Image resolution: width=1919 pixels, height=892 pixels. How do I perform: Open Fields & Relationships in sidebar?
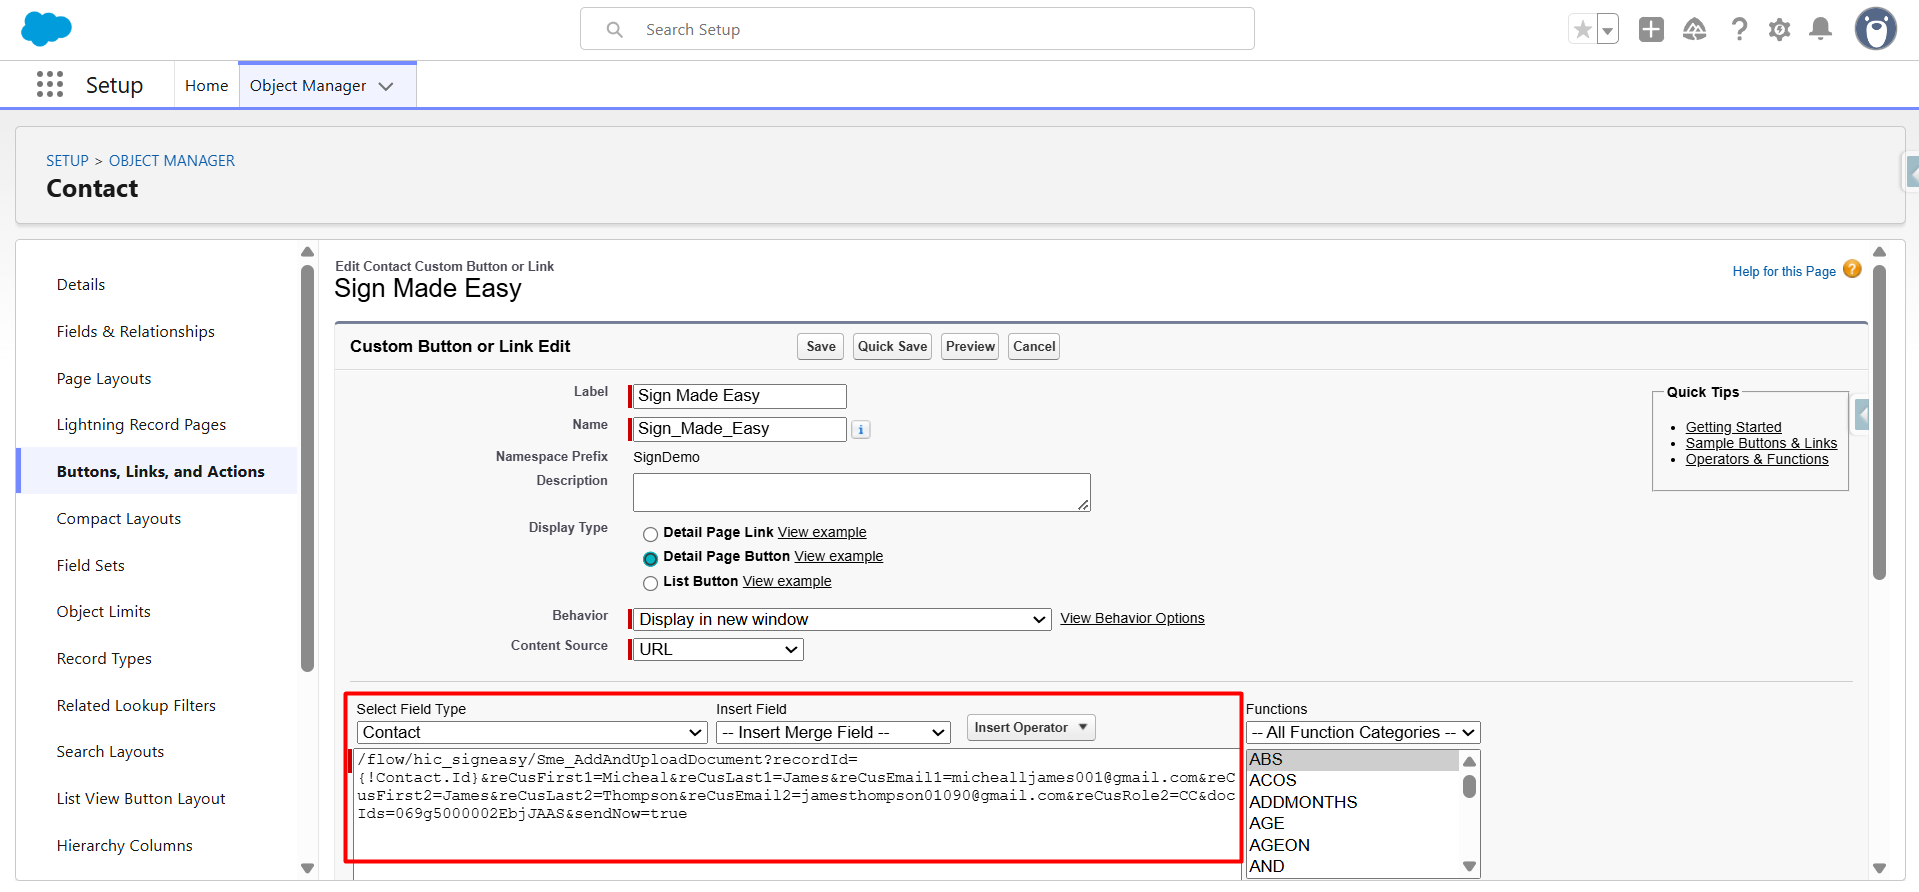click(x=136, y=332)
